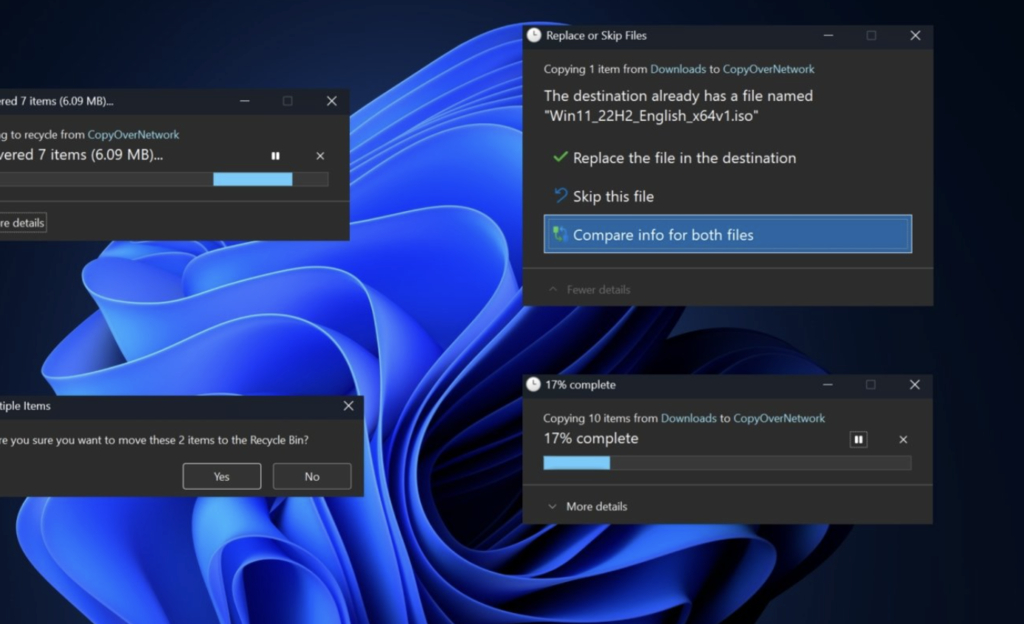Pause the 17% complete file copy
Screen dimensions: 1024x624
click(858, 439)
